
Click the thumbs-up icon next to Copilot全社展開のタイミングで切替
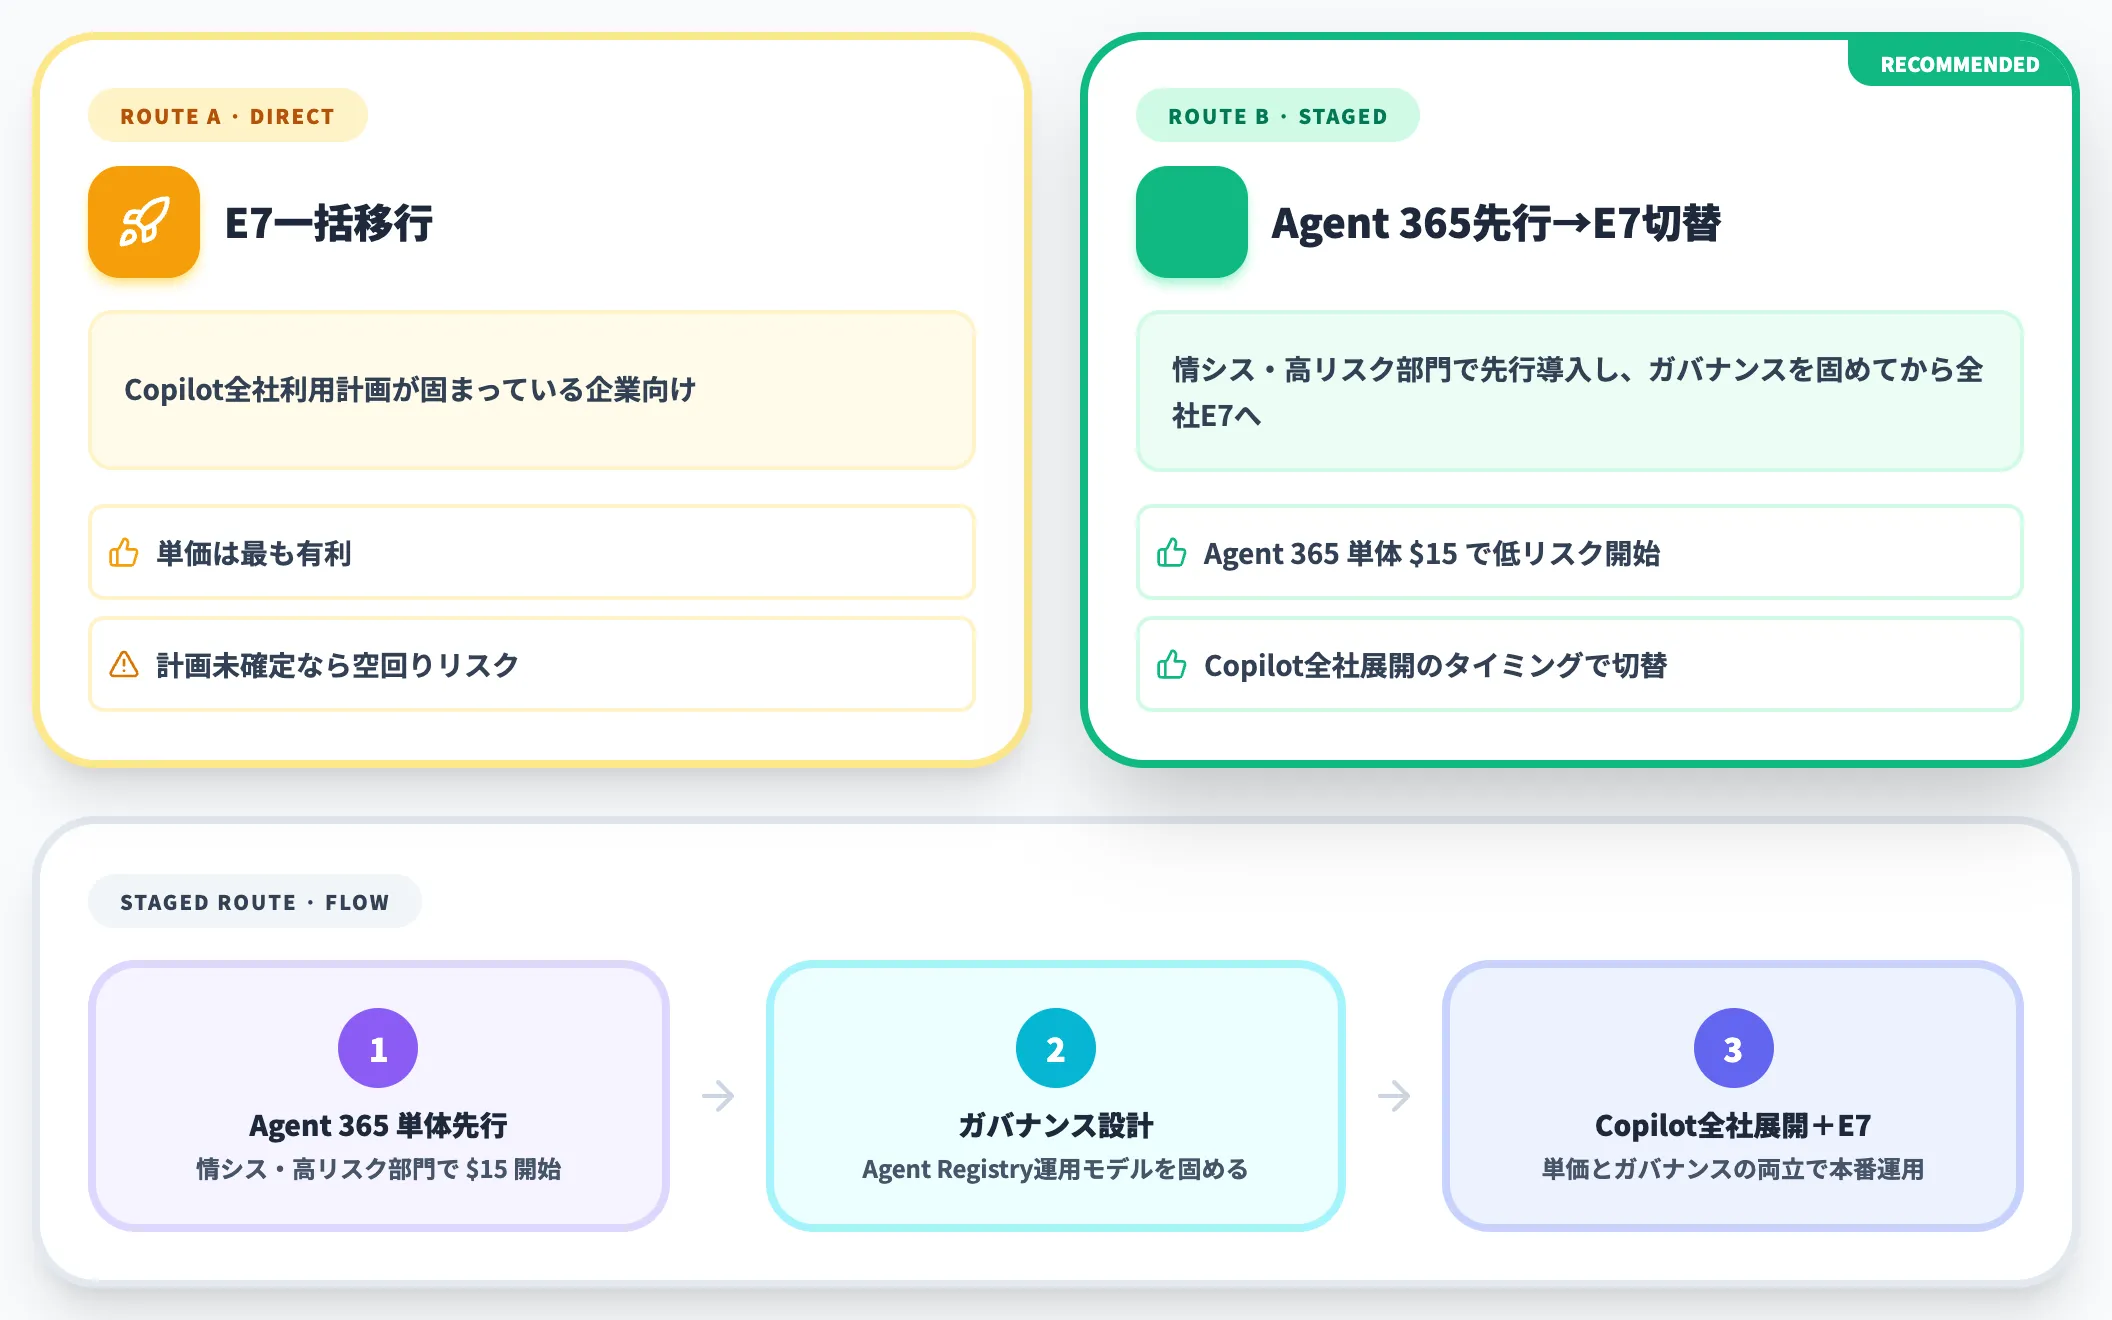pyautogui.click(x=1172, y=664)
